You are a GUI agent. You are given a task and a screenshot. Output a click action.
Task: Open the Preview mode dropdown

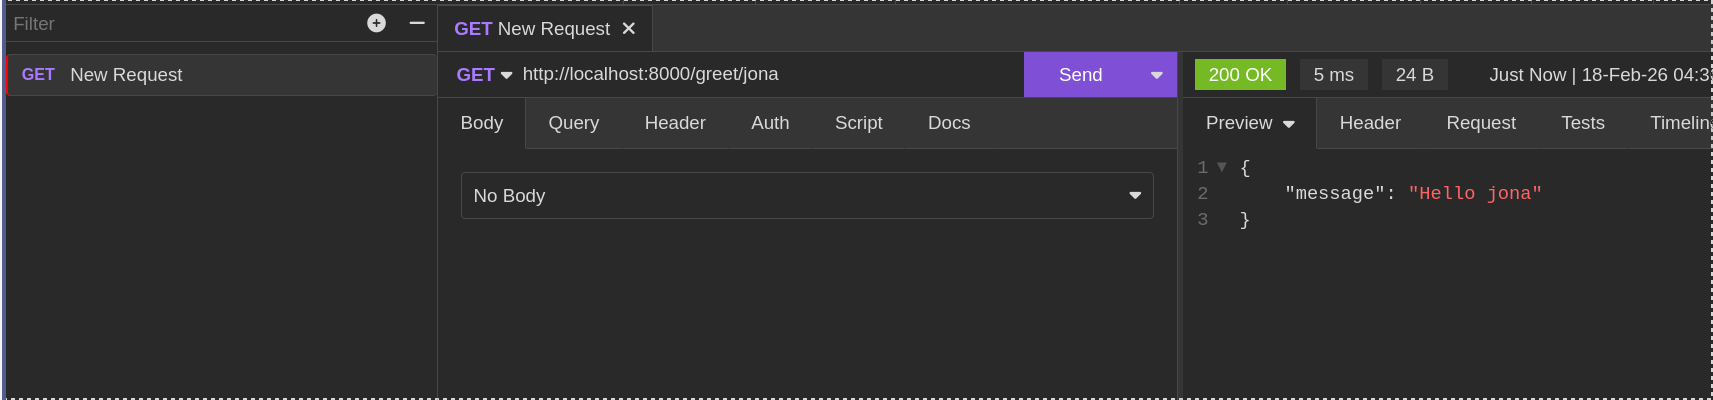(1250, 123)
